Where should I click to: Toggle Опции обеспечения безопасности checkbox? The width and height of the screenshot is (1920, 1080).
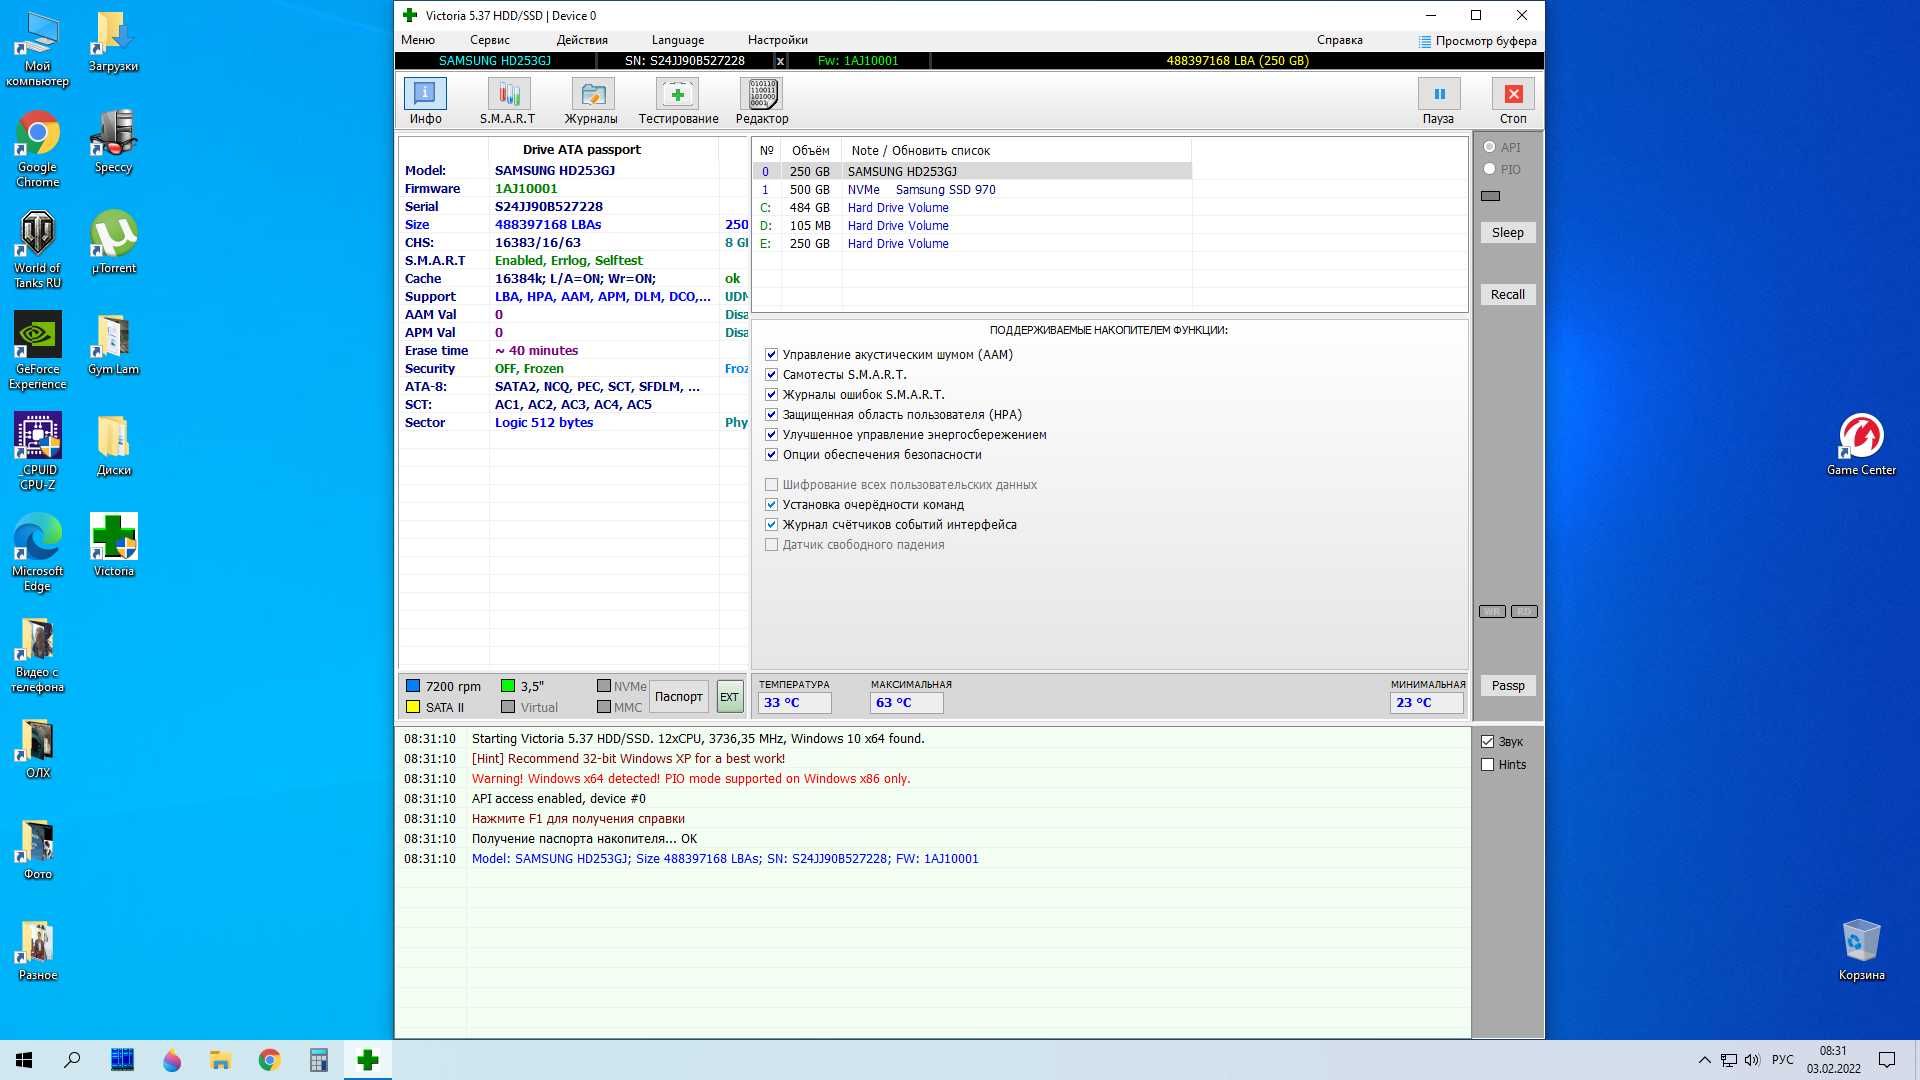pos(771,455)
